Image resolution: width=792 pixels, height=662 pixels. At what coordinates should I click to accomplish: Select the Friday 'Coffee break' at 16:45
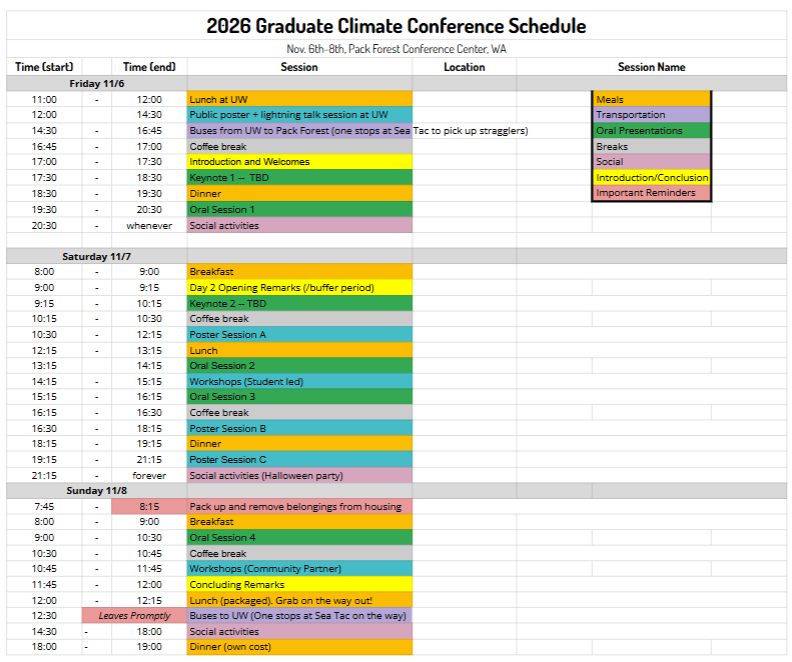300,146
